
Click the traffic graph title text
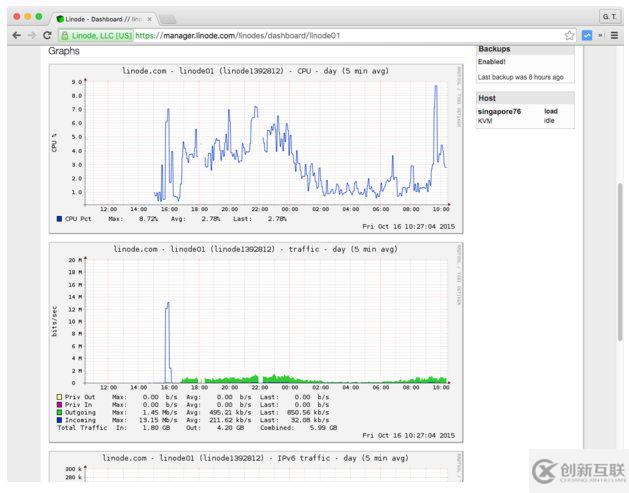click(255, 249)
